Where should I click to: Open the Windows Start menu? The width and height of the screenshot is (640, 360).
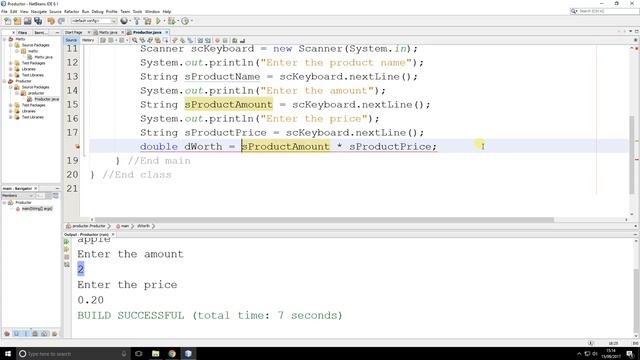(8, 353)
